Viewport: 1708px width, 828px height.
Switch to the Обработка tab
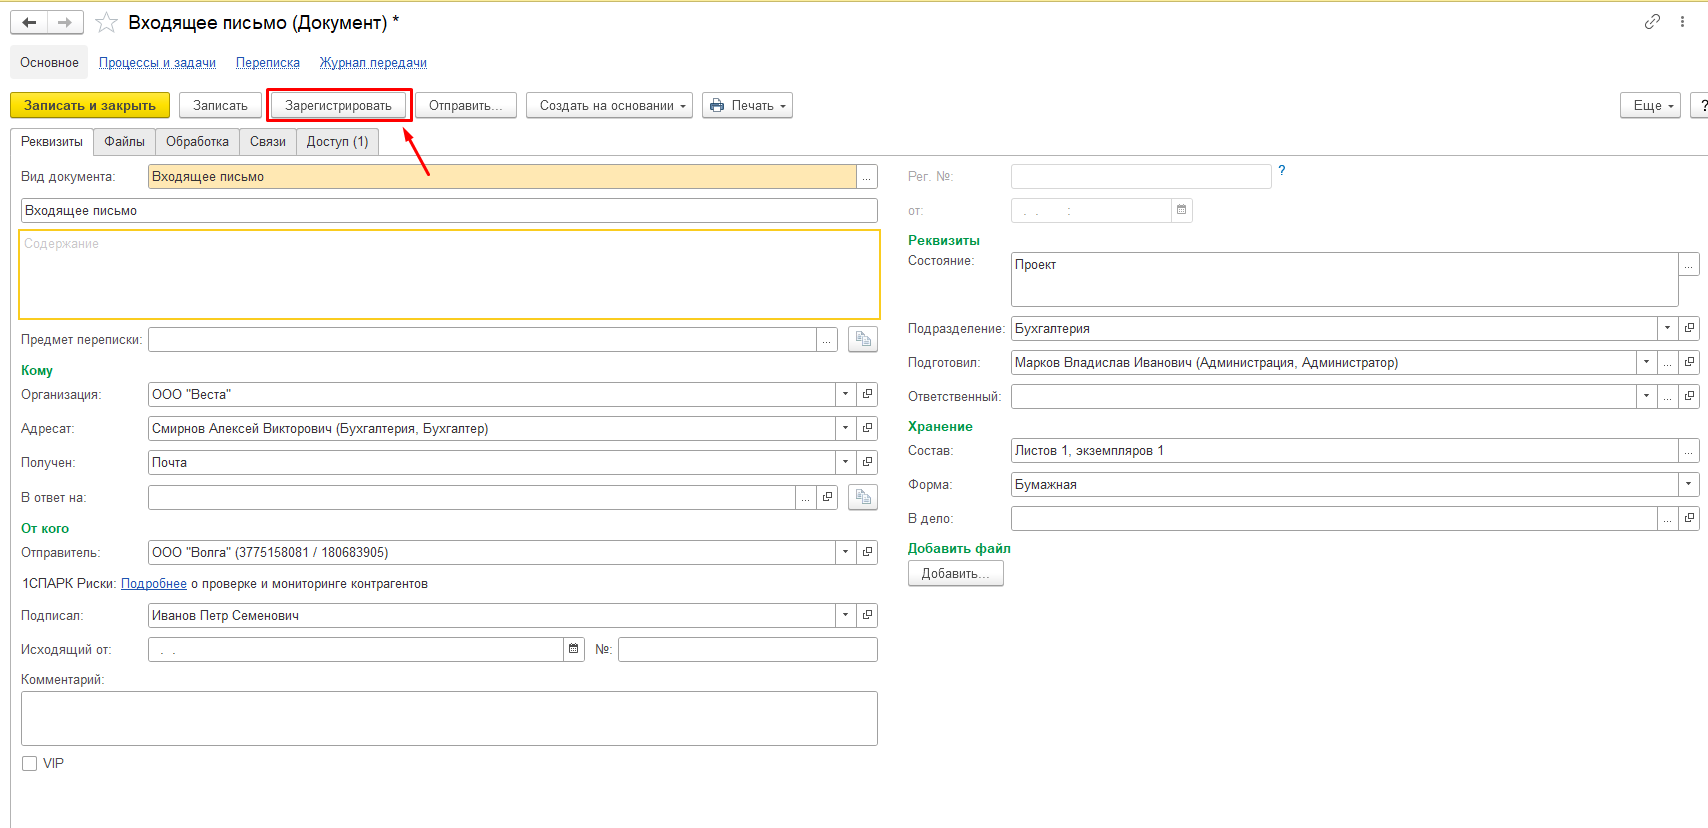[x=198, y=142]
